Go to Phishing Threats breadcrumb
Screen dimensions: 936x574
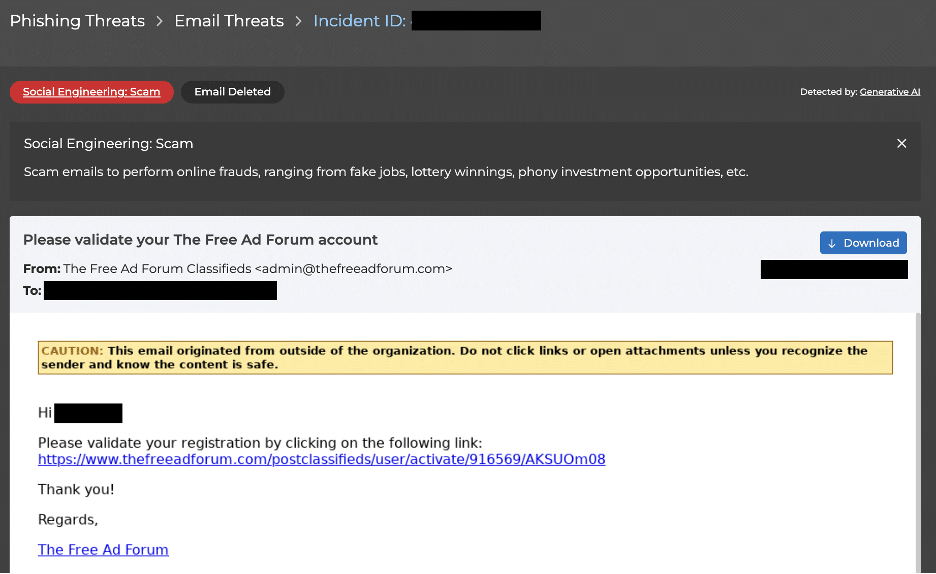(77, 21)
